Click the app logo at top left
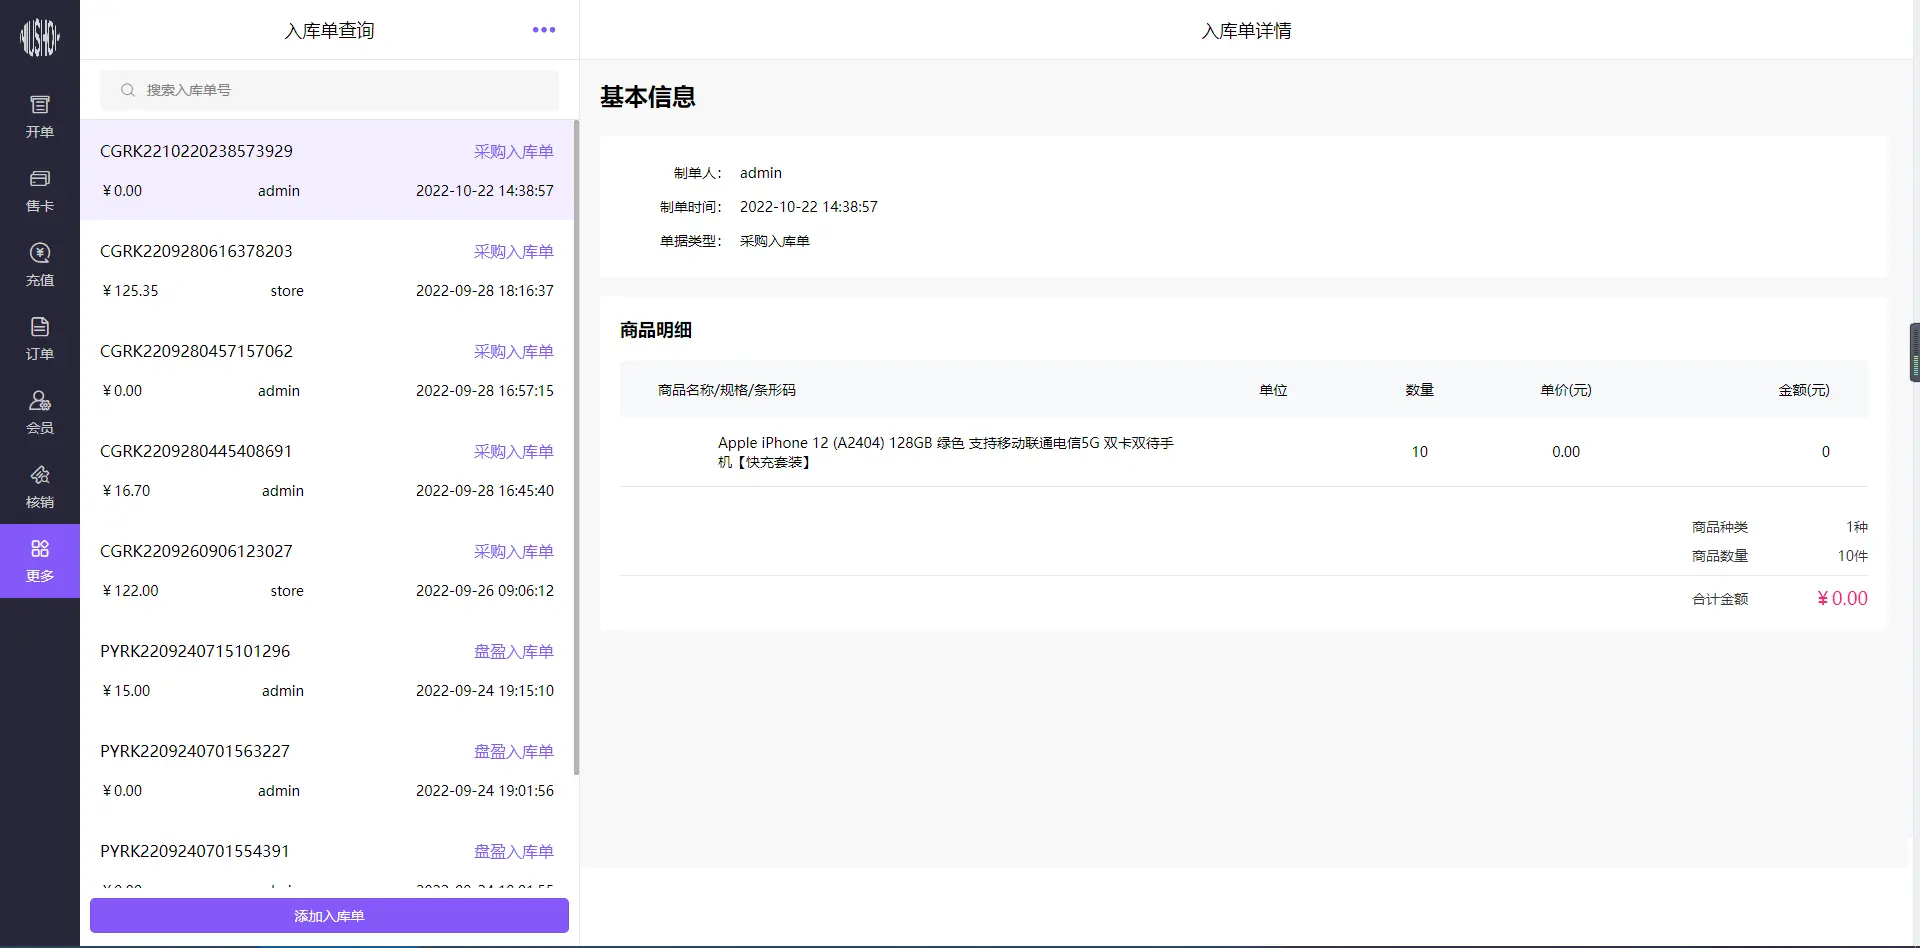Image resolution: width=1920 pixels, height=948 pixels. (x=40, y=38)
